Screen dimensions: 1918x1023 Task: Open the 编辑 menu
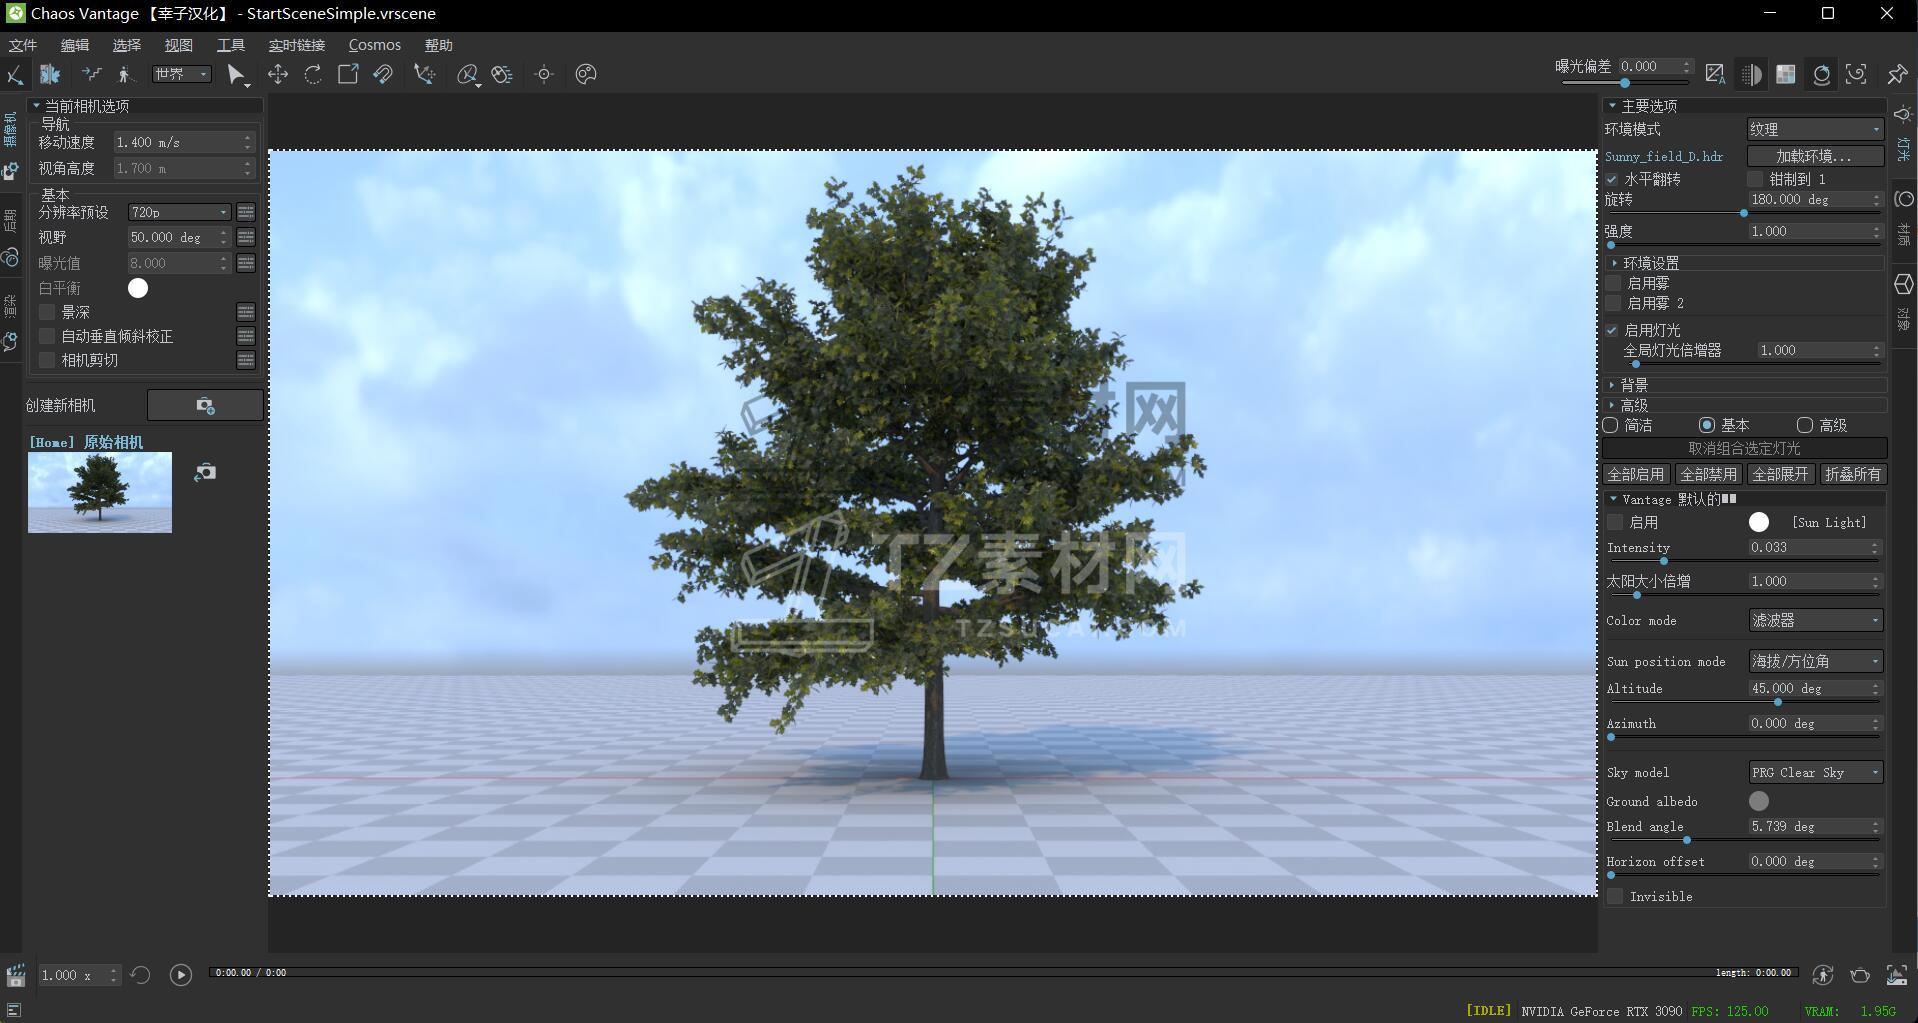click(x=75, y=45)
